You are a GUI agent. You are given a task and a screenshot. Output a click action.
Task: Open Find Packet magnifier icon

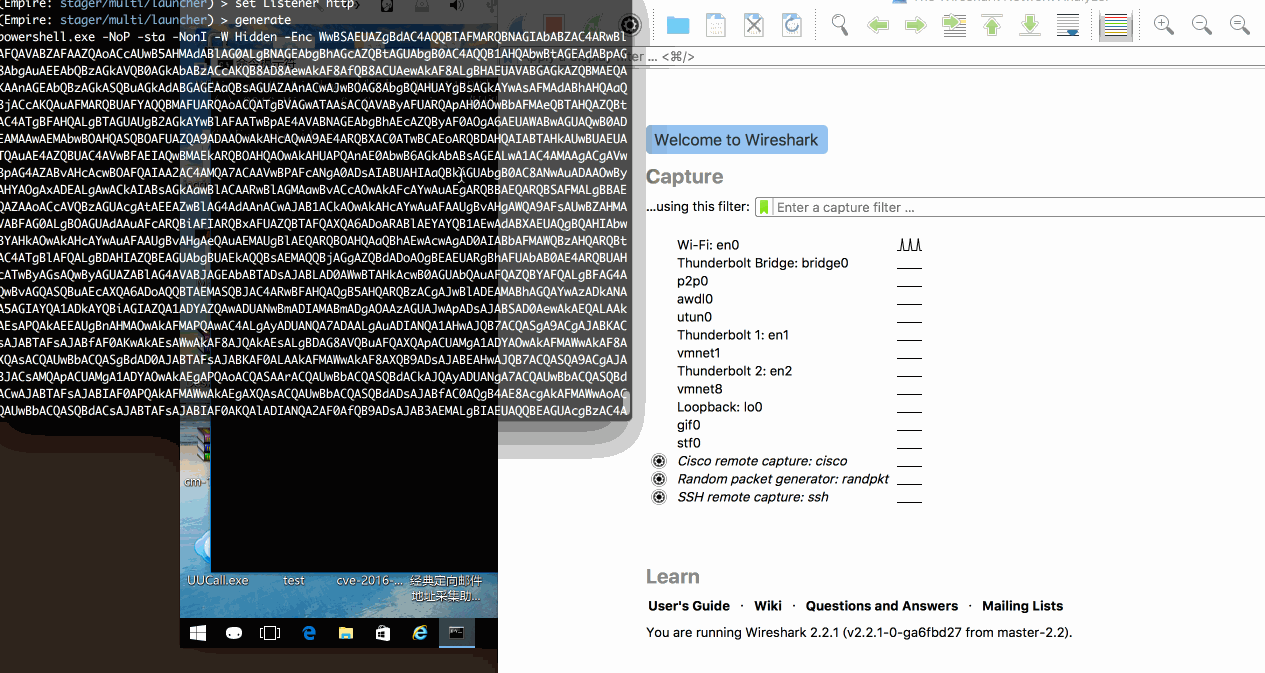coord(840,25)
